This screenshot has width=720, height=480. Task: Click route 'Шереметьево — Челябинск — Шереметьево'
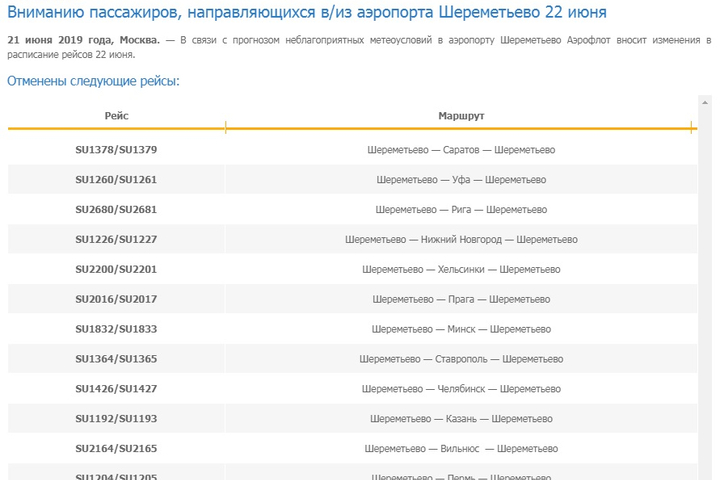click(461, 389)
